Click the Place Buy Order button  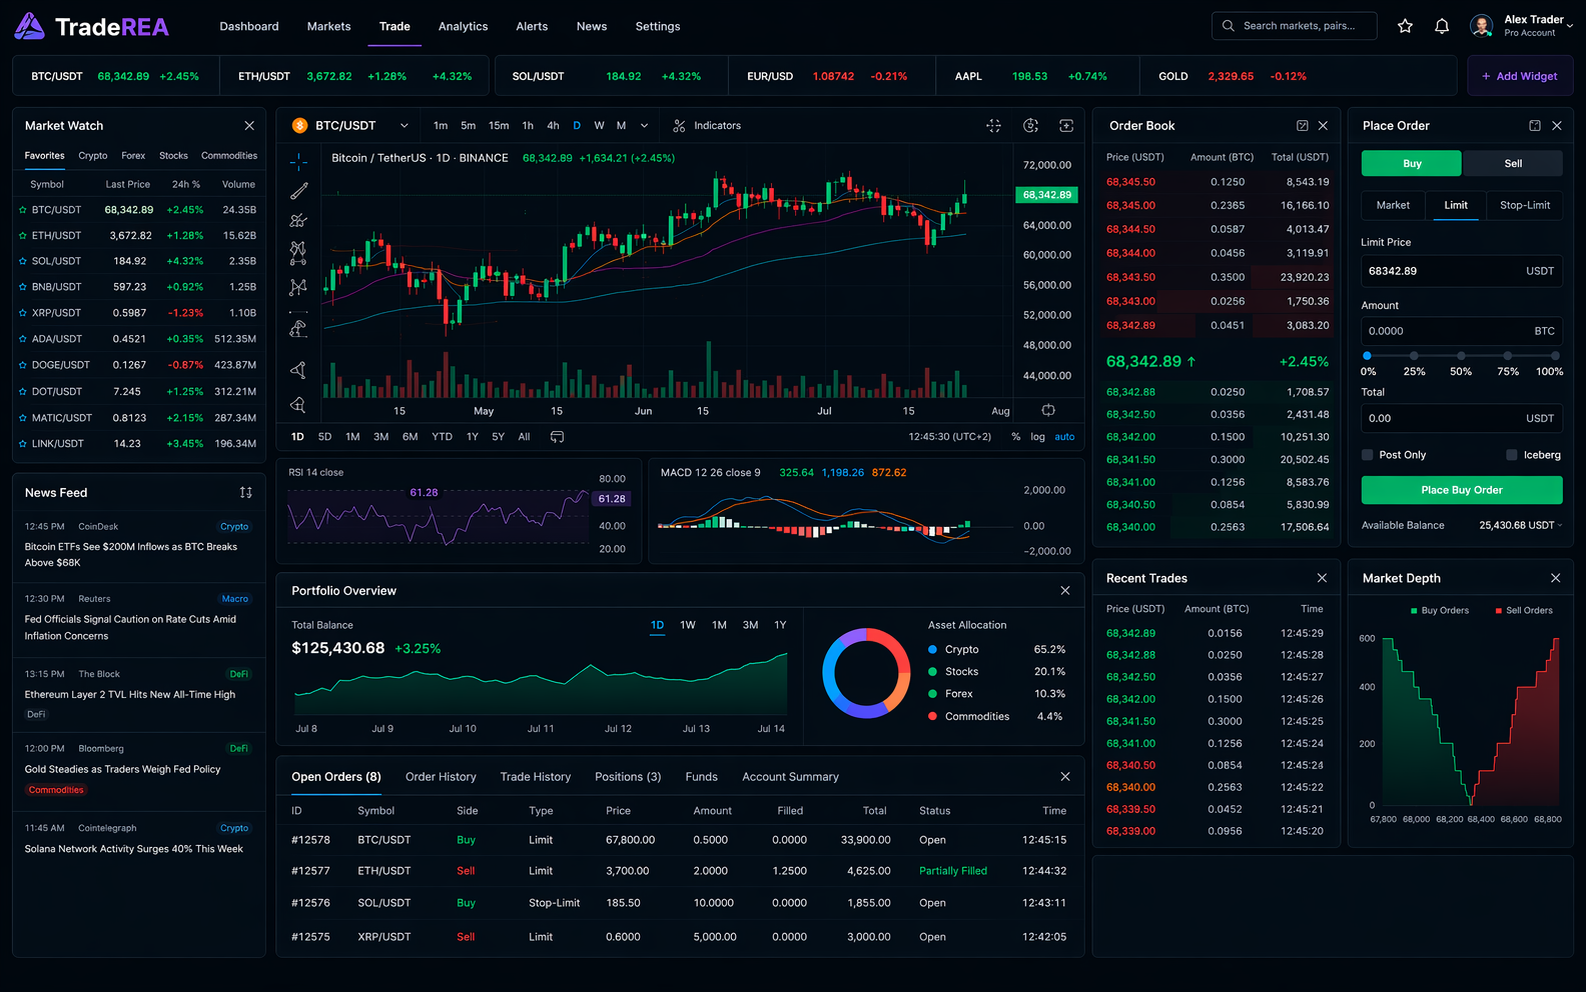1461,490
